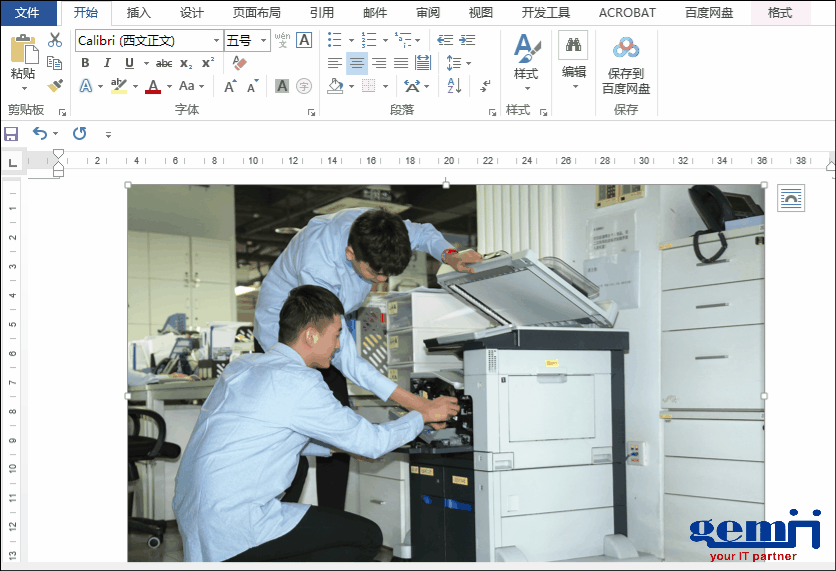Viewport: 836px width, 571px height.
Task: Open the 五号 font size dropdown
Action: (x=264, y=41)
